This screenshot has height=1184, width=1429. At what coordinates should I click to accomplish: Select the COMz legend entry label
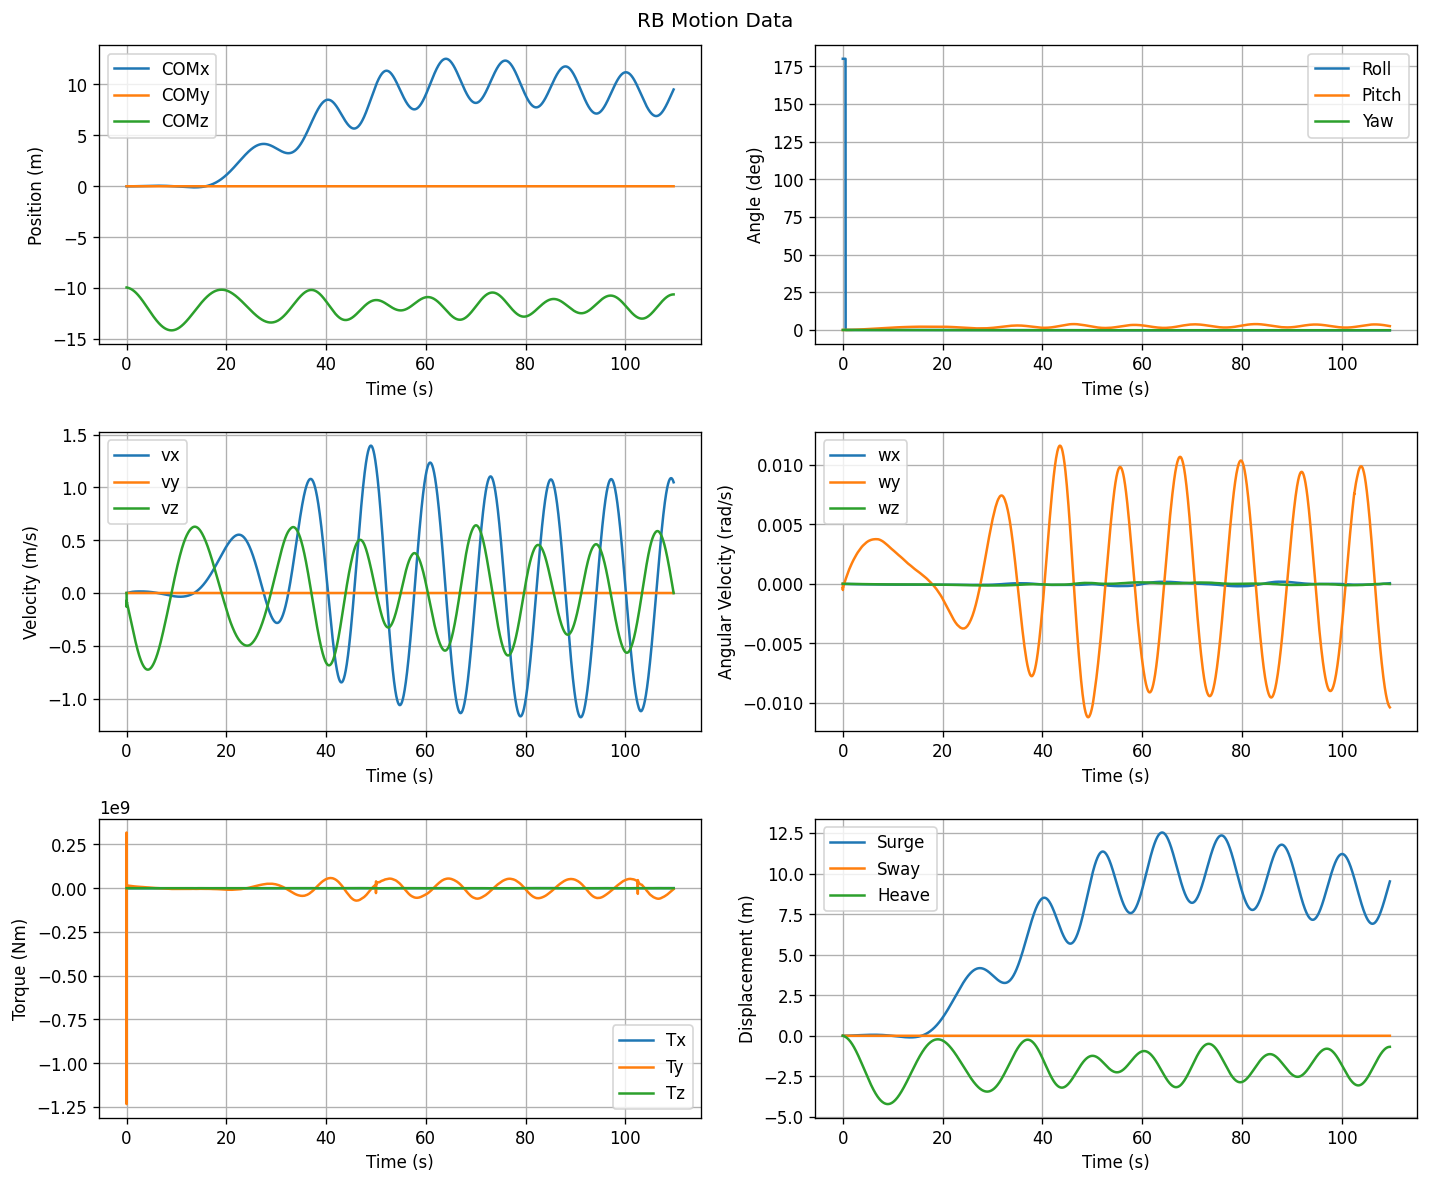pyautogui.click(x=188, y=122)
